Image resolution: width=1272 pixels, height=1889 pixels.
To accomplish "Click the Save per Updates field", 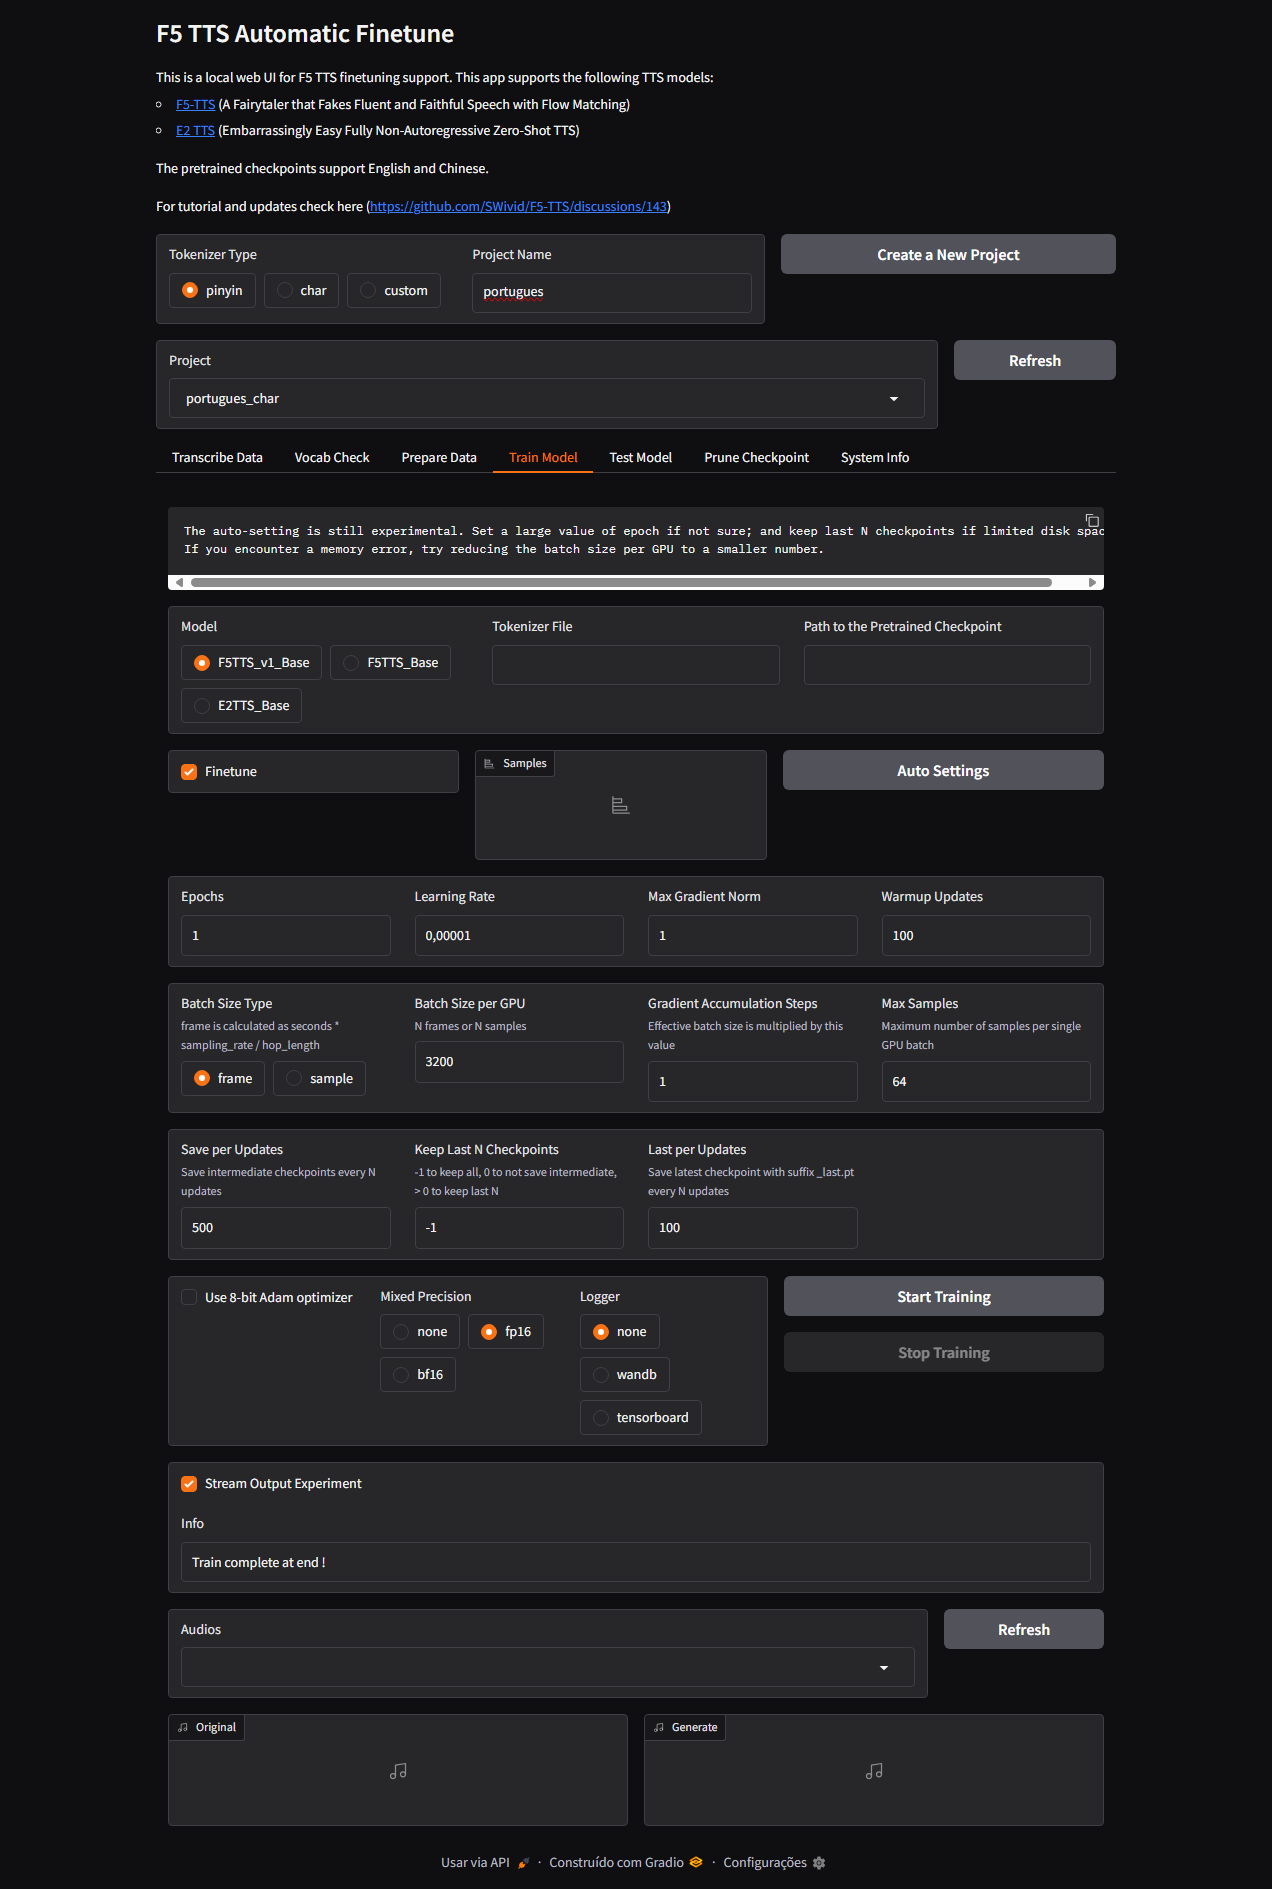I will click(x=286, y=1227).
